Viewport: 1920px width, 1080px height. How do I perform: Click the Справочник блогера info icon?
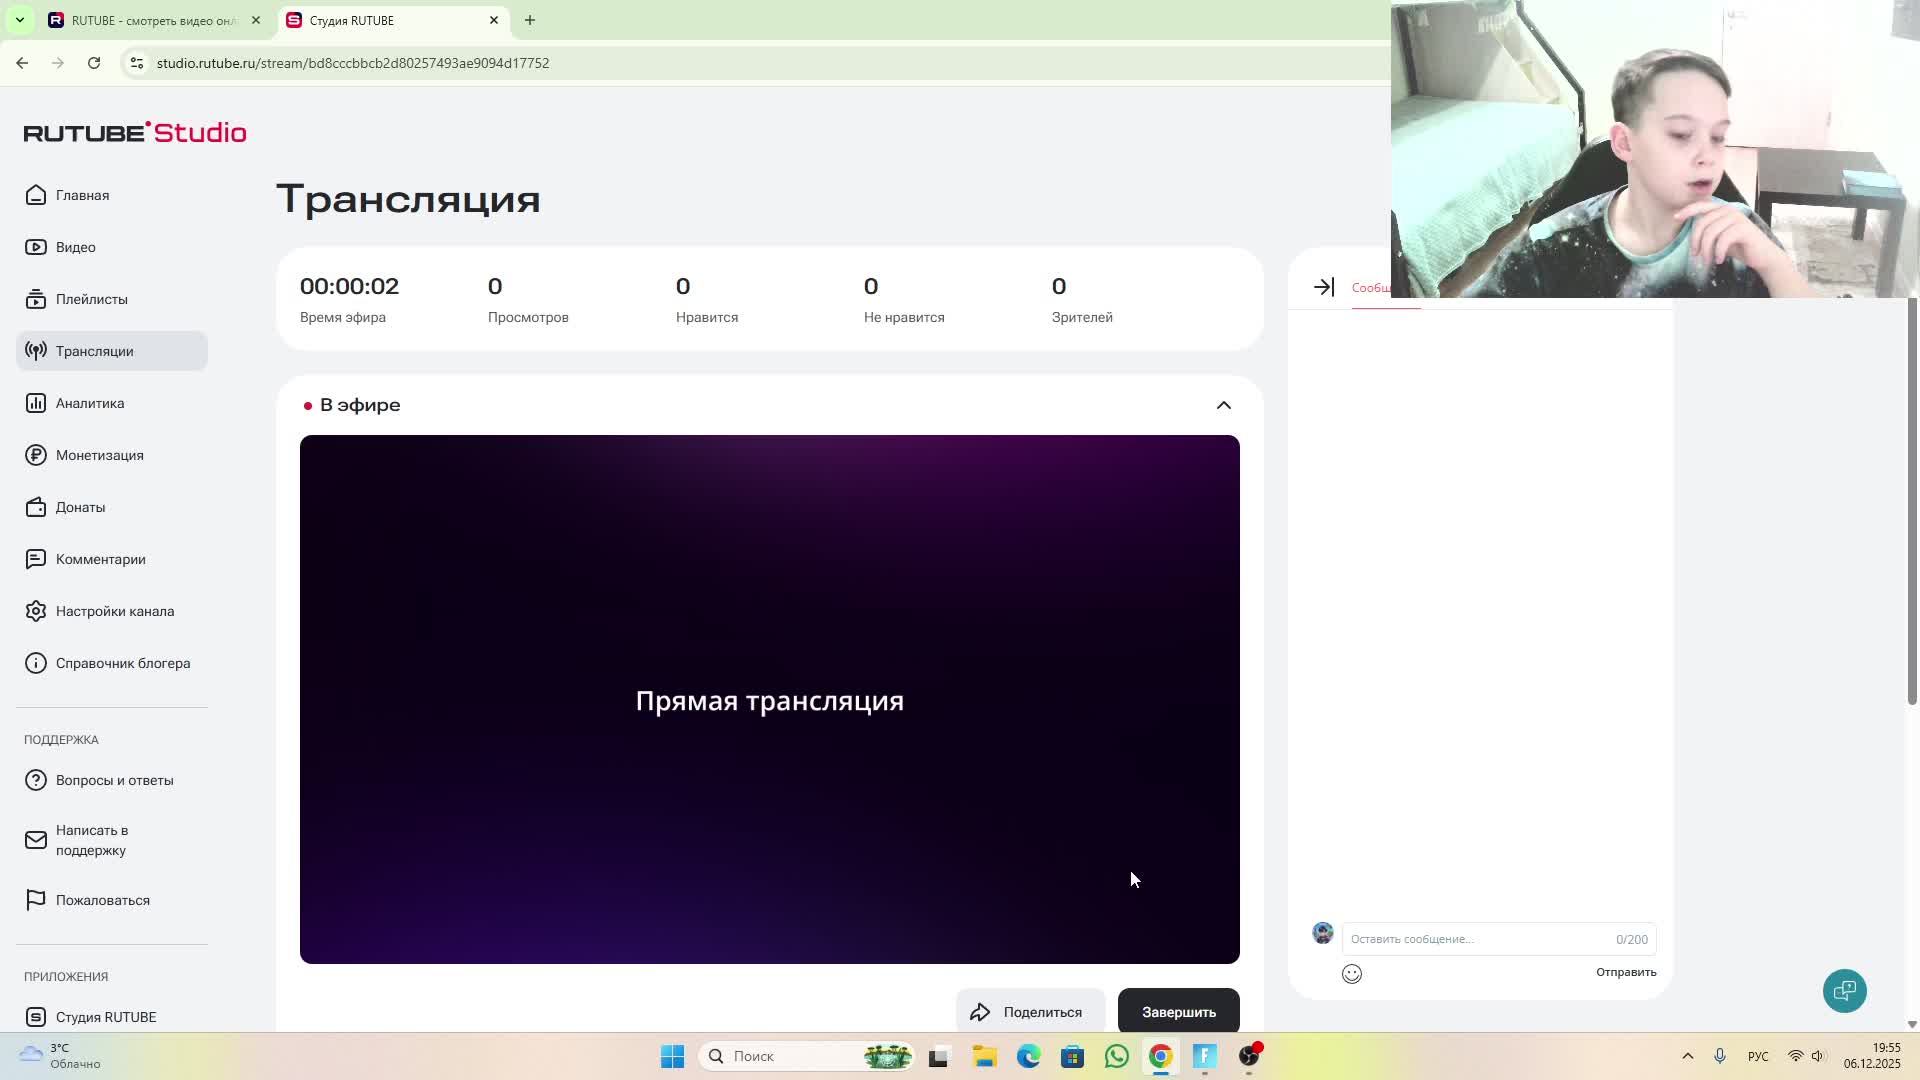coord(36,662)
